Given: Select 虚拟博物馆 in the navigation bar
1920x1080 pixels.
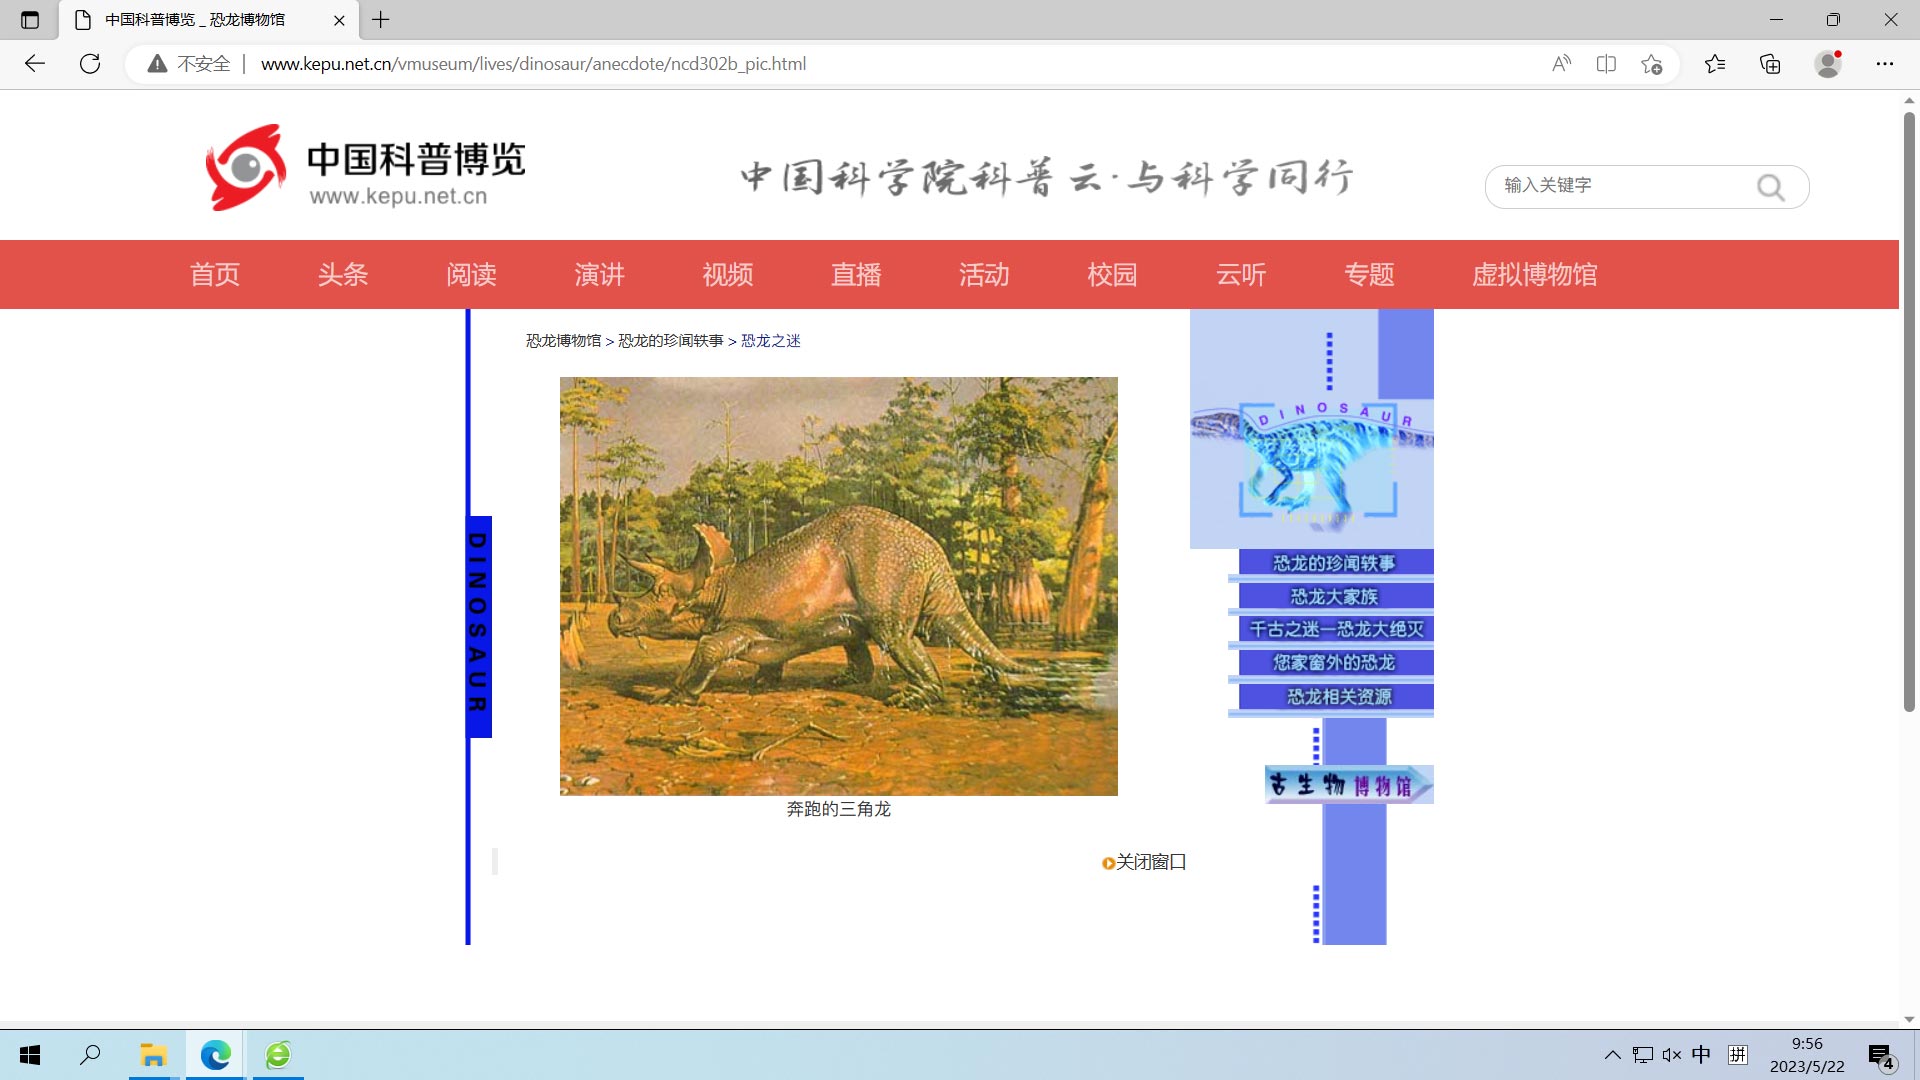Looking at the screenshot, I should tap(1534, 274).
